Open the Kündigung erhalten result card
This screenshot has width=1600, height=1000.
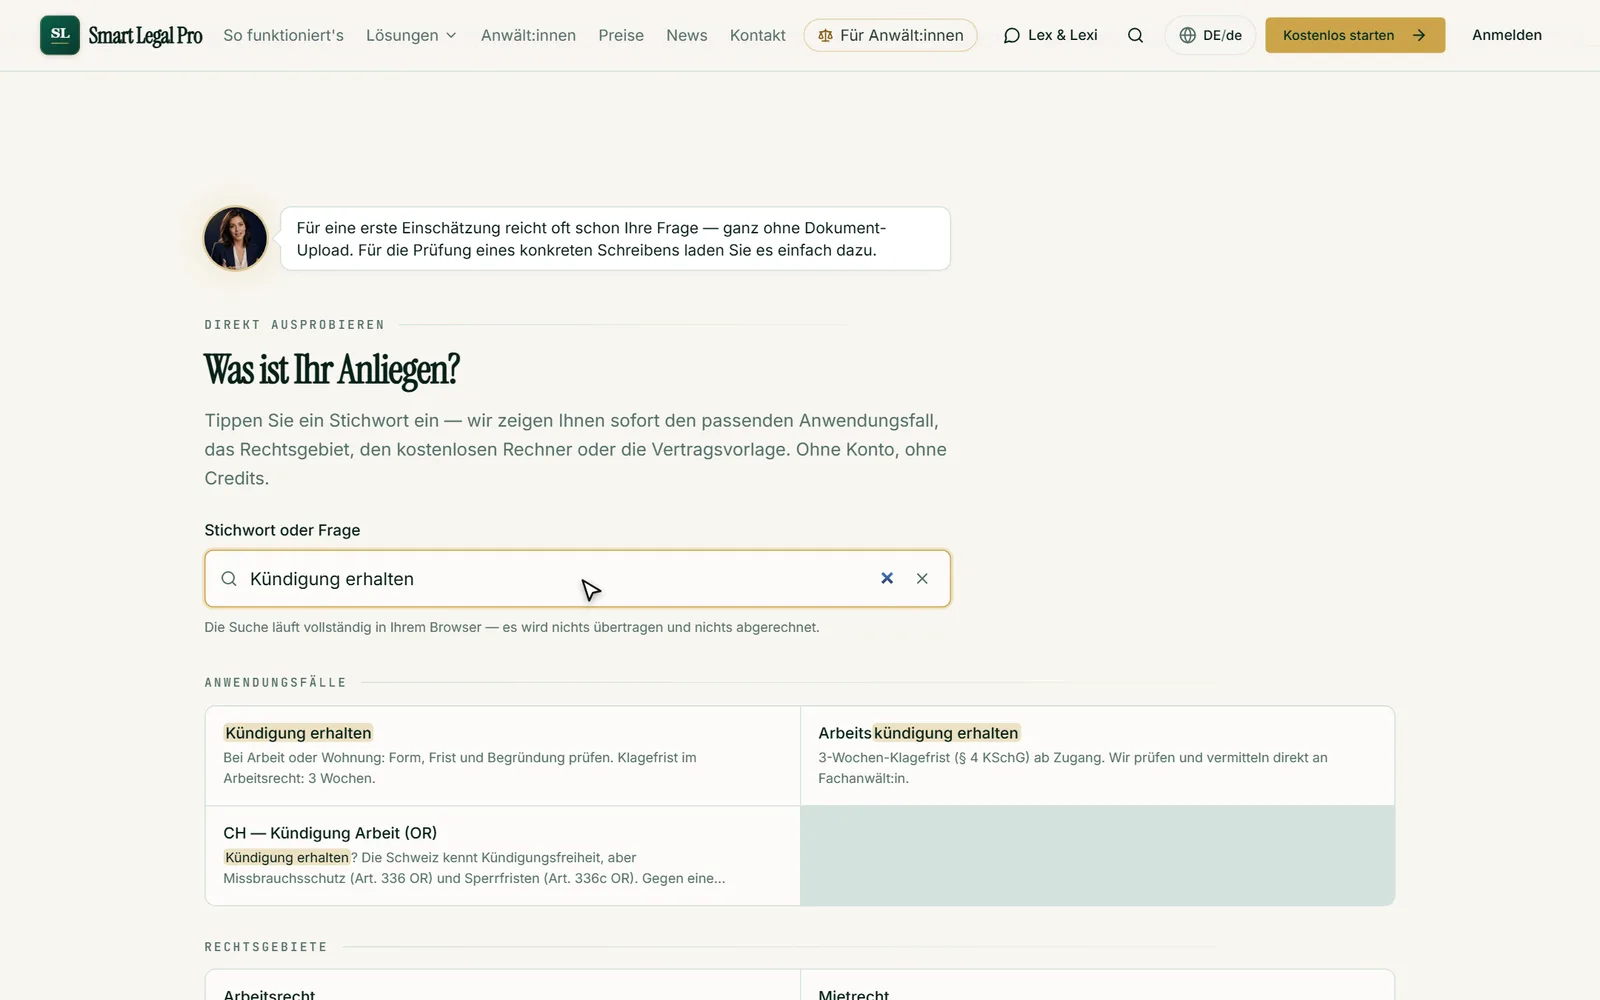point(502,756)
